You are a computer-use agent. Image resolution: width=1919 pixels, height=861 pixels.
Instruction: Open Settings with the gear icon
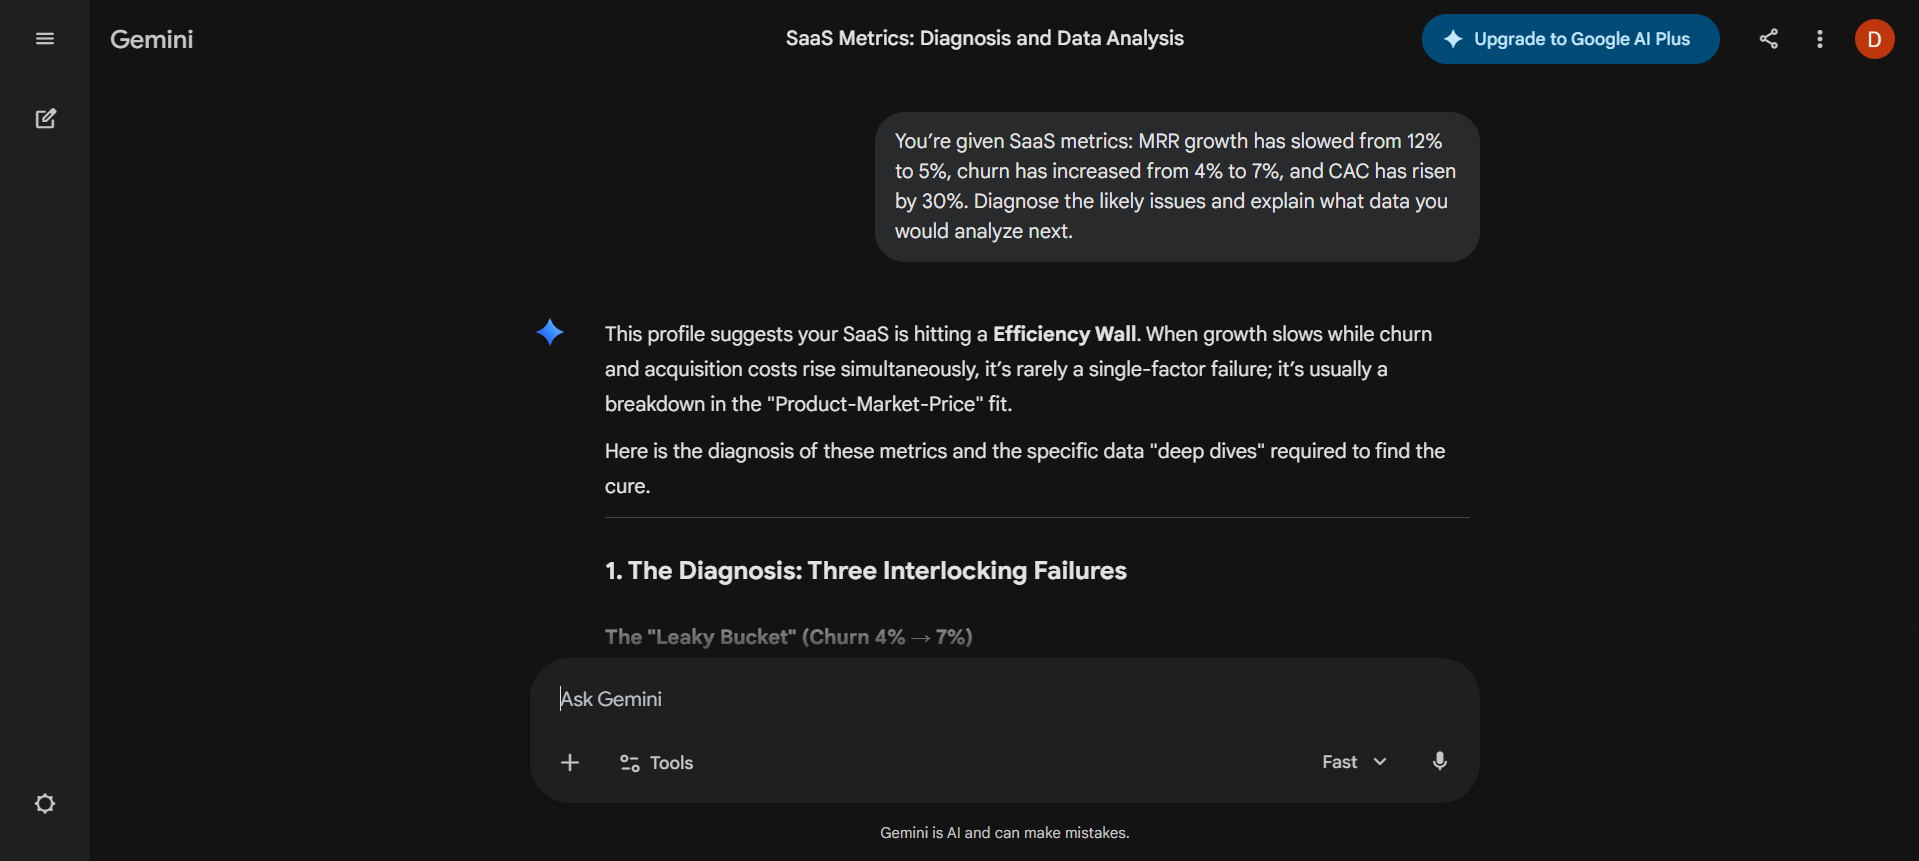tap(45, 803)
